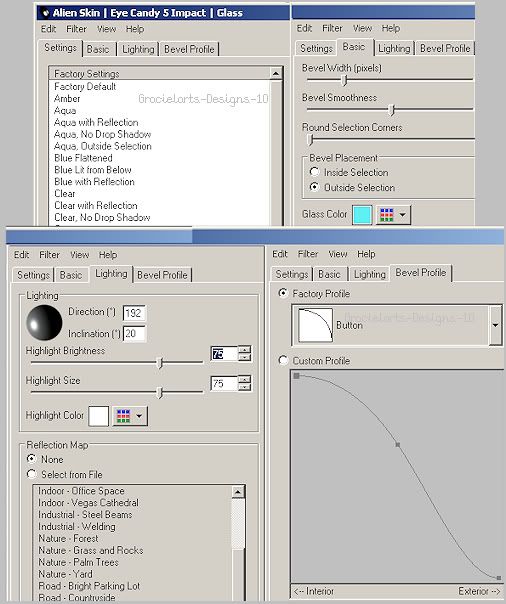Select 'Aqua, No Drop Shadow' preset
Screen dimensions: 506x604
pos(102,134)
